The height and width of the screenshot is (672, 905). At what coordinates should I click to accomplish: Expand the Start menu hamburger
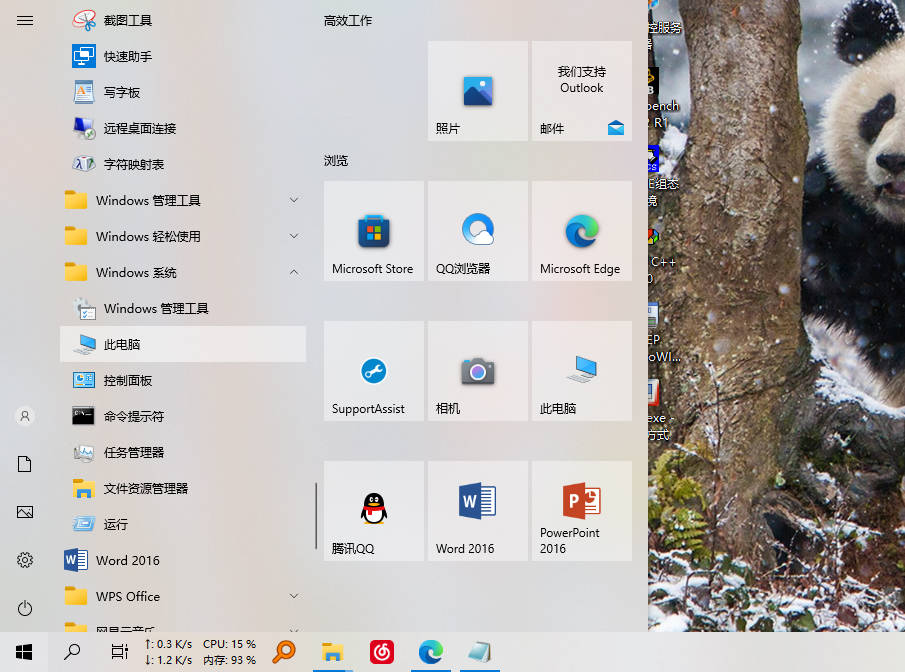tap(24, 20)
